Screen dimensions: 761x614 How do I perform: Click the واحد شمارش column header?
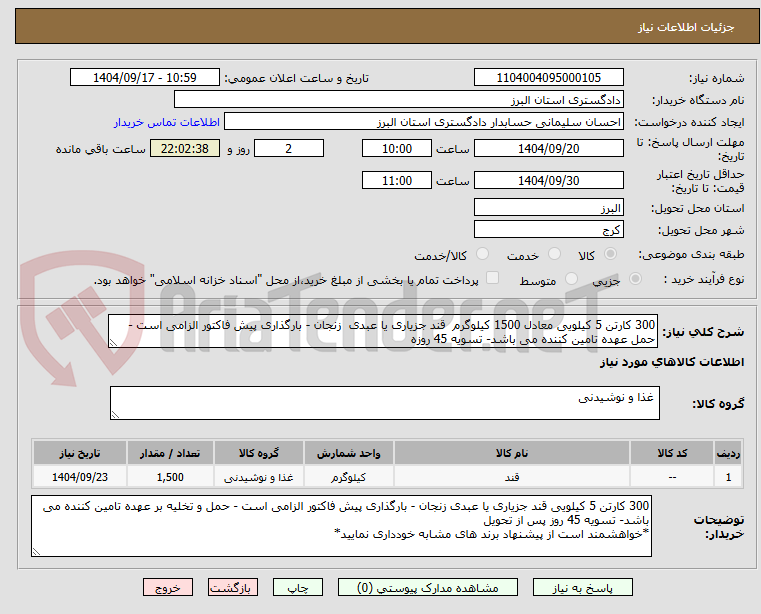[348, 453]
